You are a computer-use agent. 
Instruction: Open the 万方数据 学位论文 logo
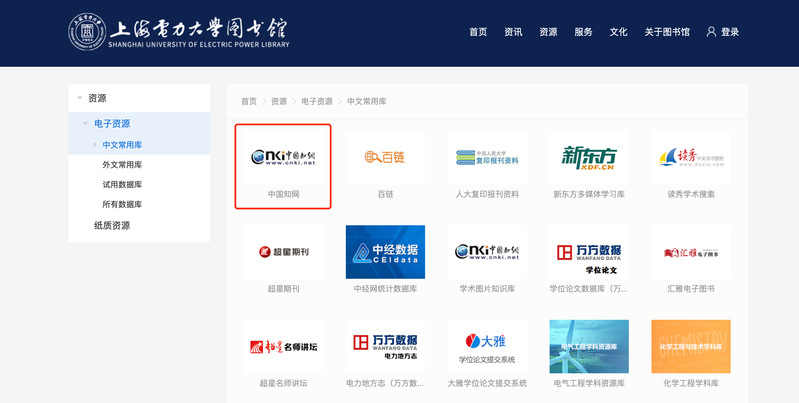tap(589, 252)
